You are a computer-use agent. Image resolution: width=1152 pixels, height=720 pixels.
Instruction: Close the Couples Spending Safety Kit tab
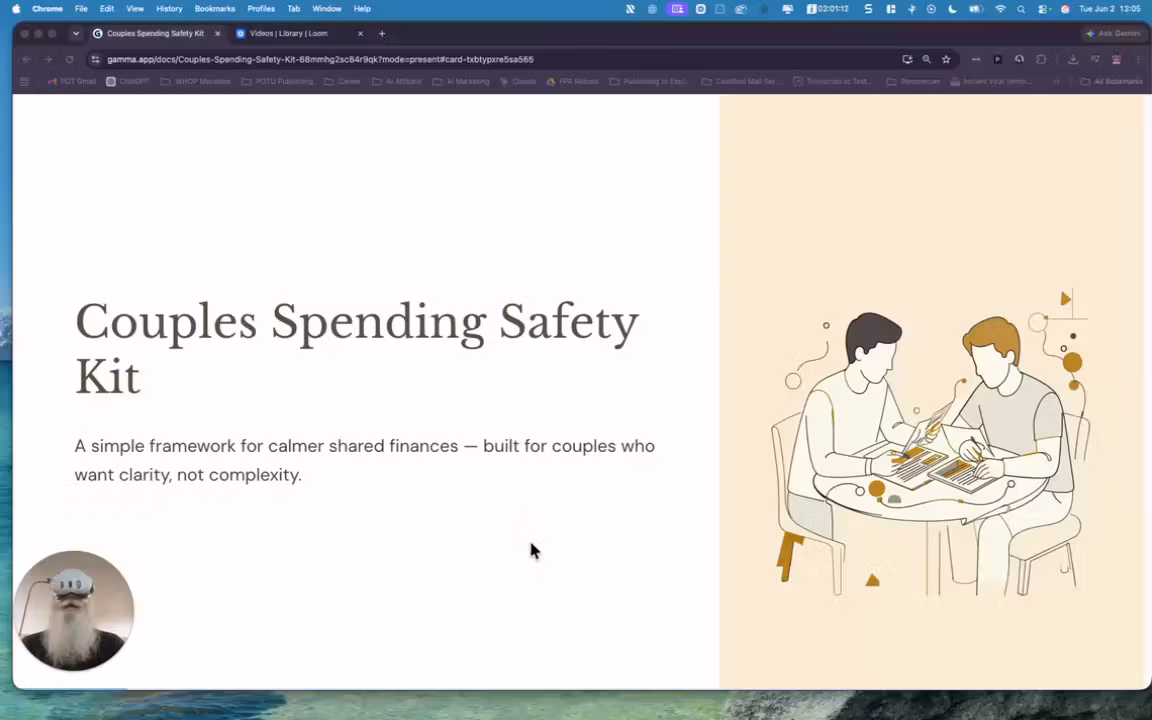coord(217,33)
